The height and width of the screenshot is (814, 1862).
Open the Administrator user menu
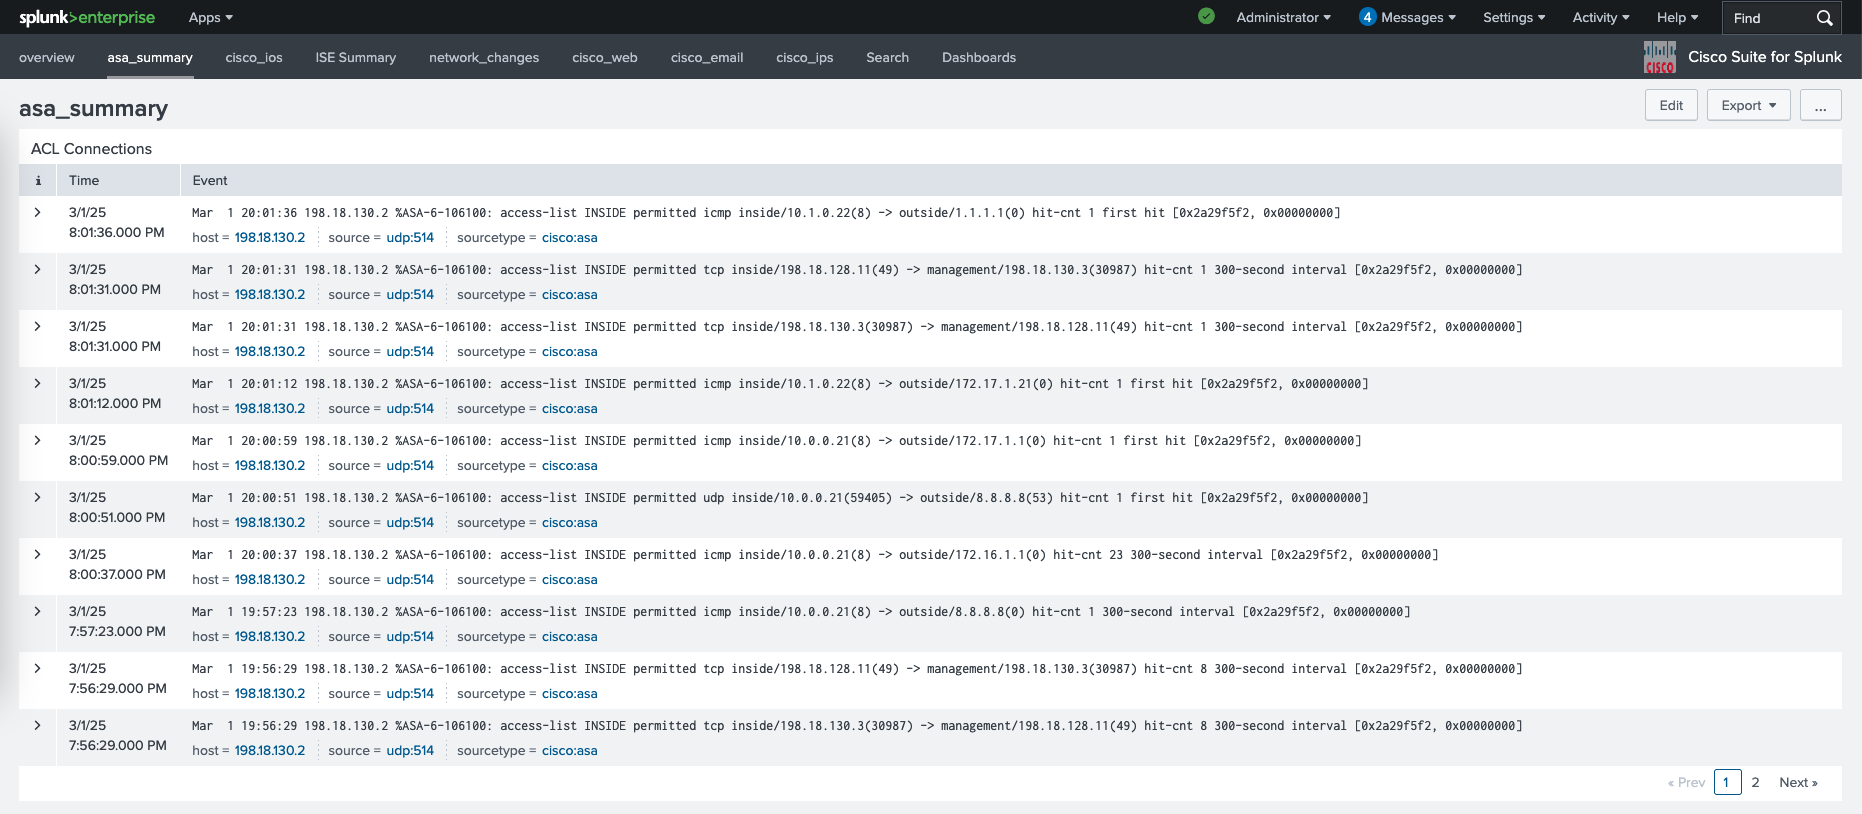coord(1283,17)
